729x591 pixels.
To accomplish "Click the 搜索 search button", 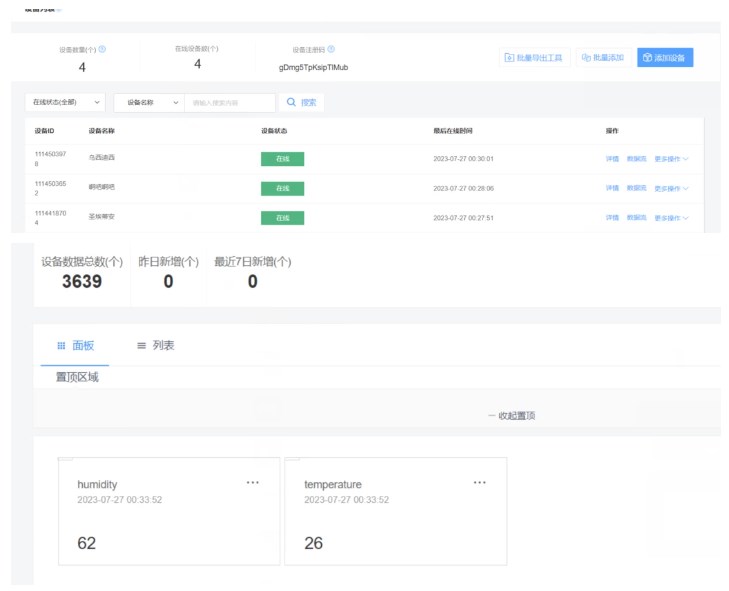I will click(x=302, y=102).
